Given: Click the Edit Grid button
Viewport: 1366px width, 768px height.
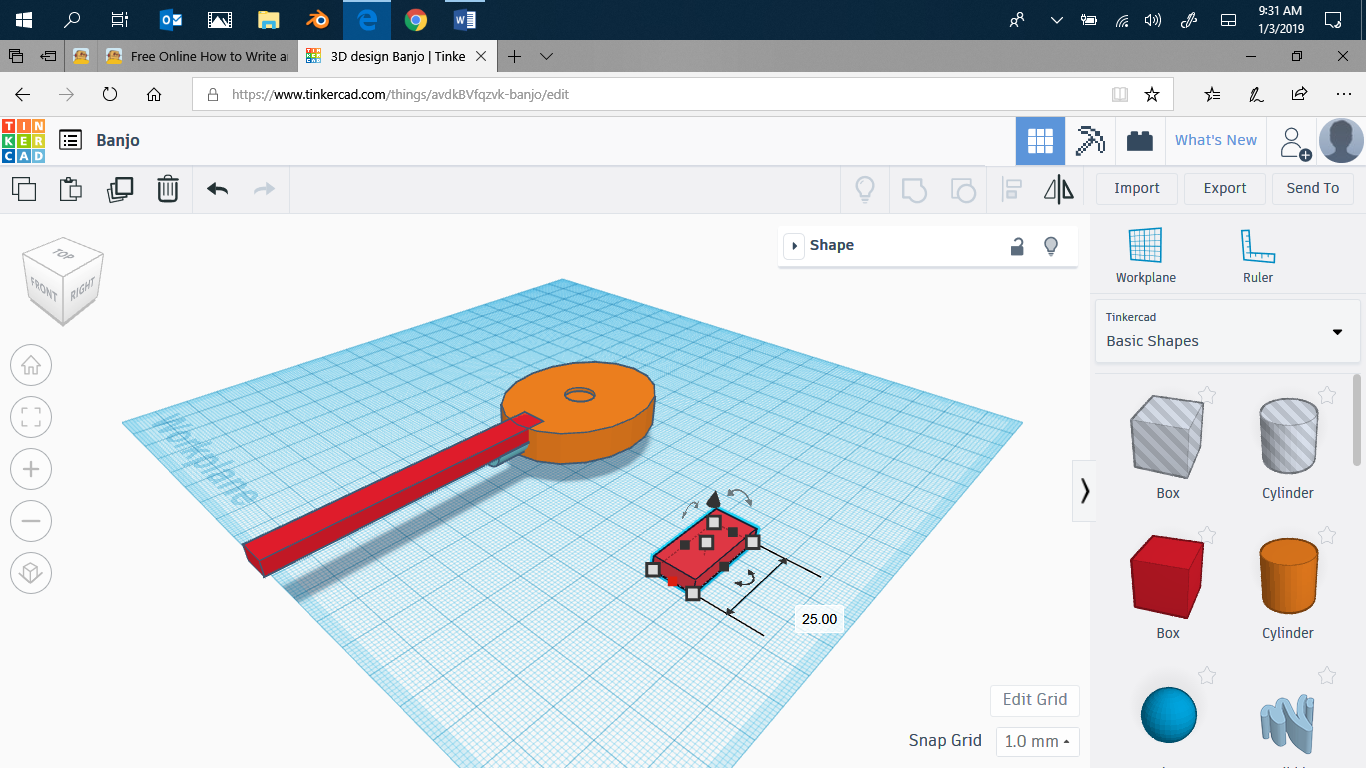Looking at the screenshot, I should click(x=1035, y=700).
